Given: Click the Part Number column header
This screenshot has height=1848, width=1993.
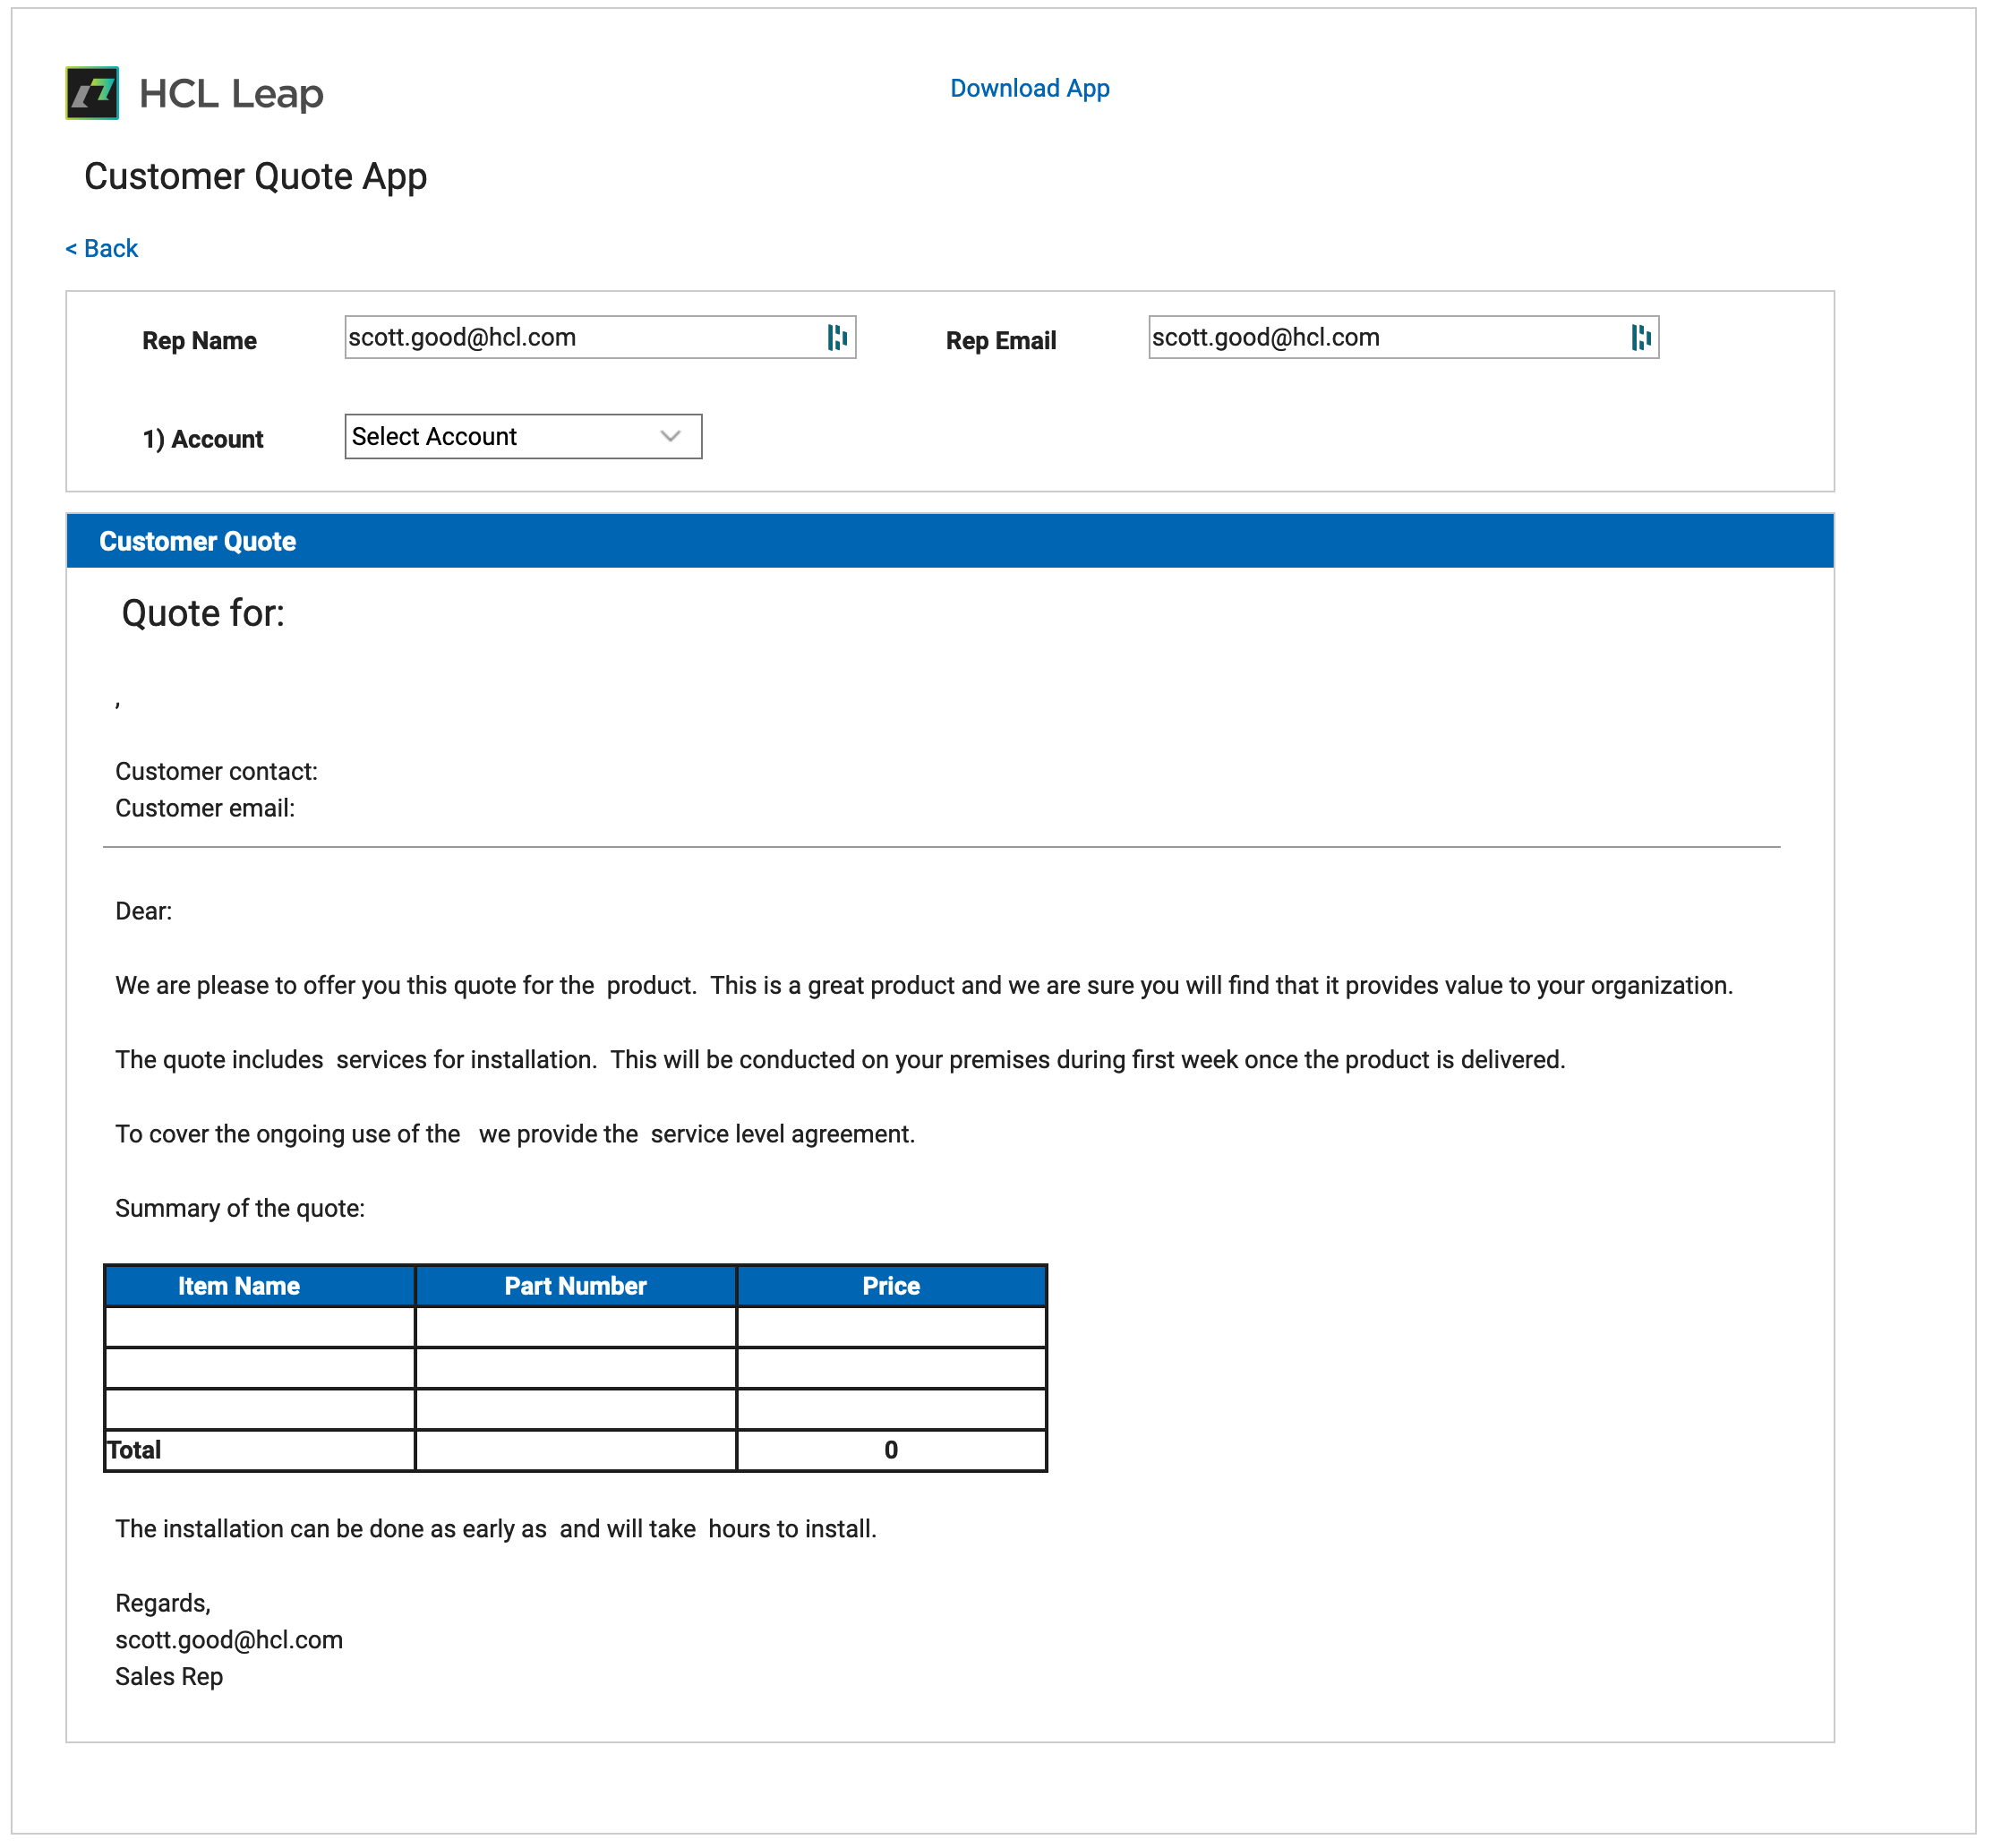Looking at the screenshot, I should [576, 1286].
